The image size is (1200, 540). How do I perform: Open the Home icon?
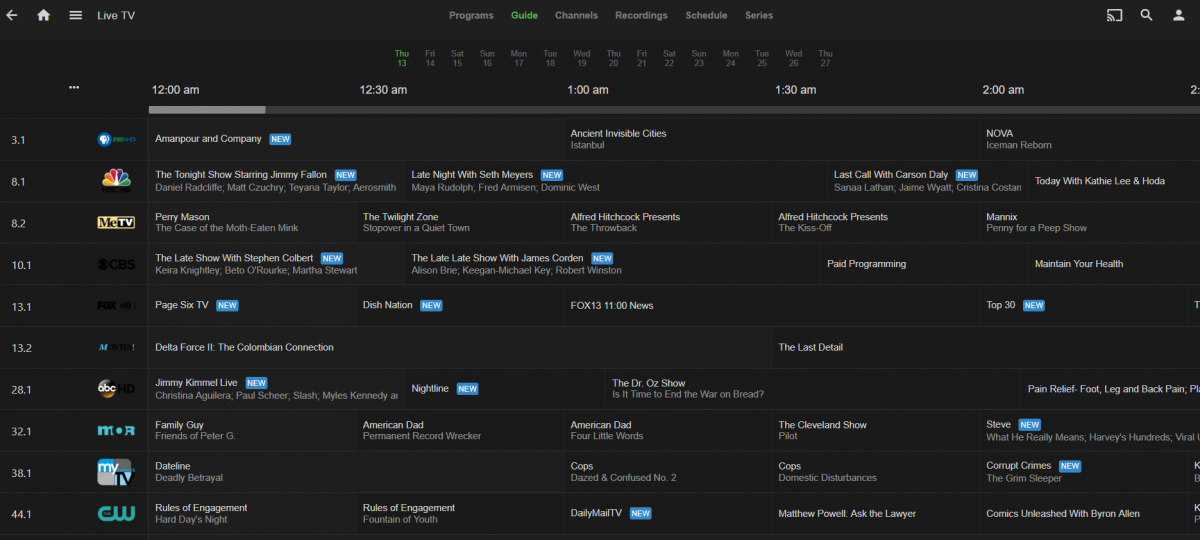43,15
